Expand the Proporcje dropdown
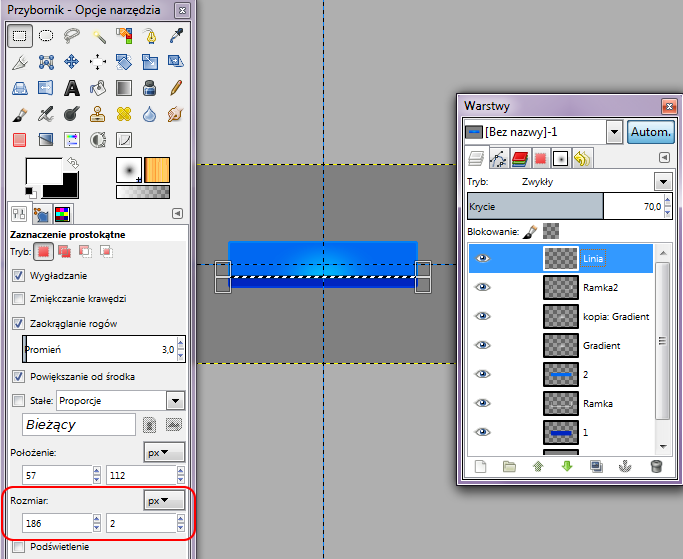 point(177,401)
